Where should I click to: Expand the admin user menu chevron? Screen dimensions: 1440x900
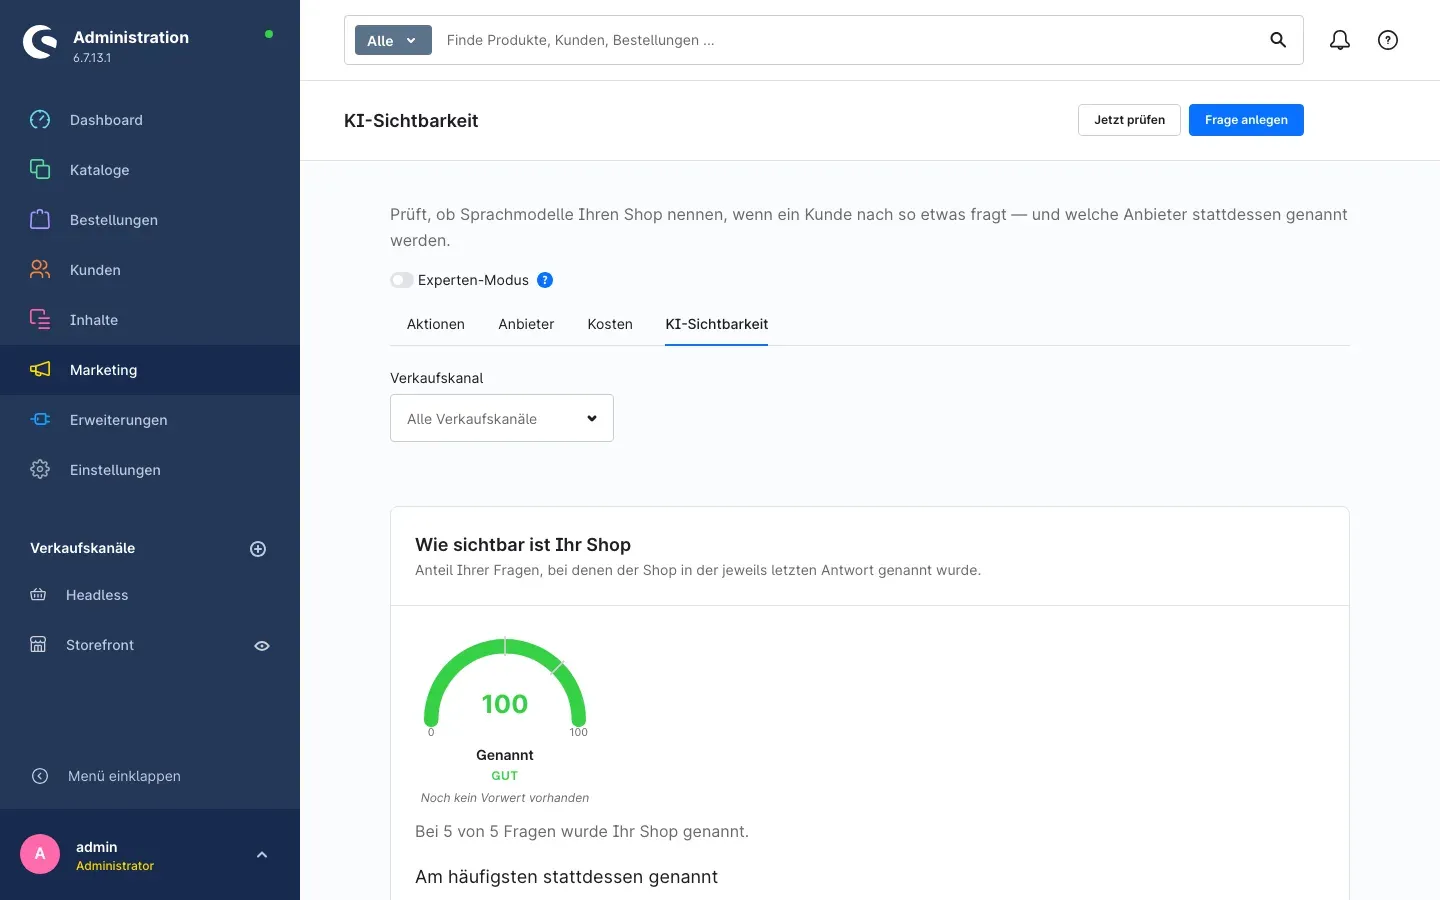pos(262,855)
